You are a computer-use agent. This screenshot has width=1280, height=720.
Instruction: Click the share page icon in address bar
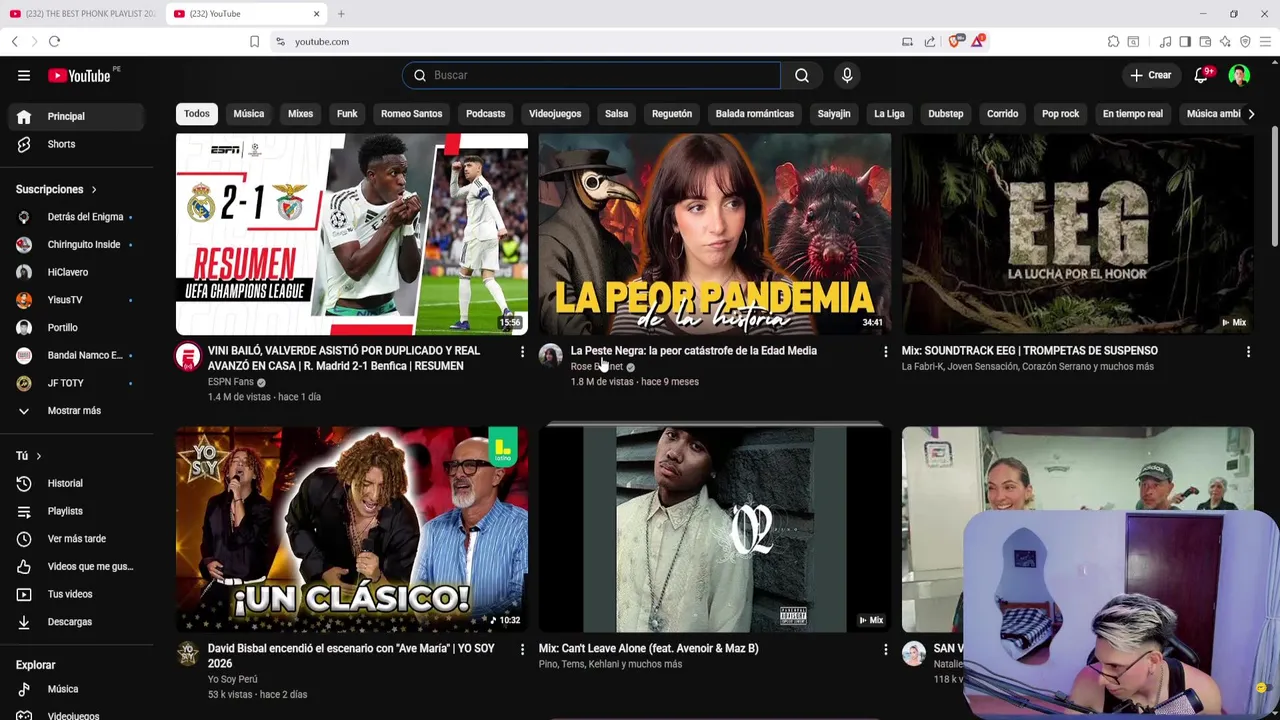tap(930, 41)
